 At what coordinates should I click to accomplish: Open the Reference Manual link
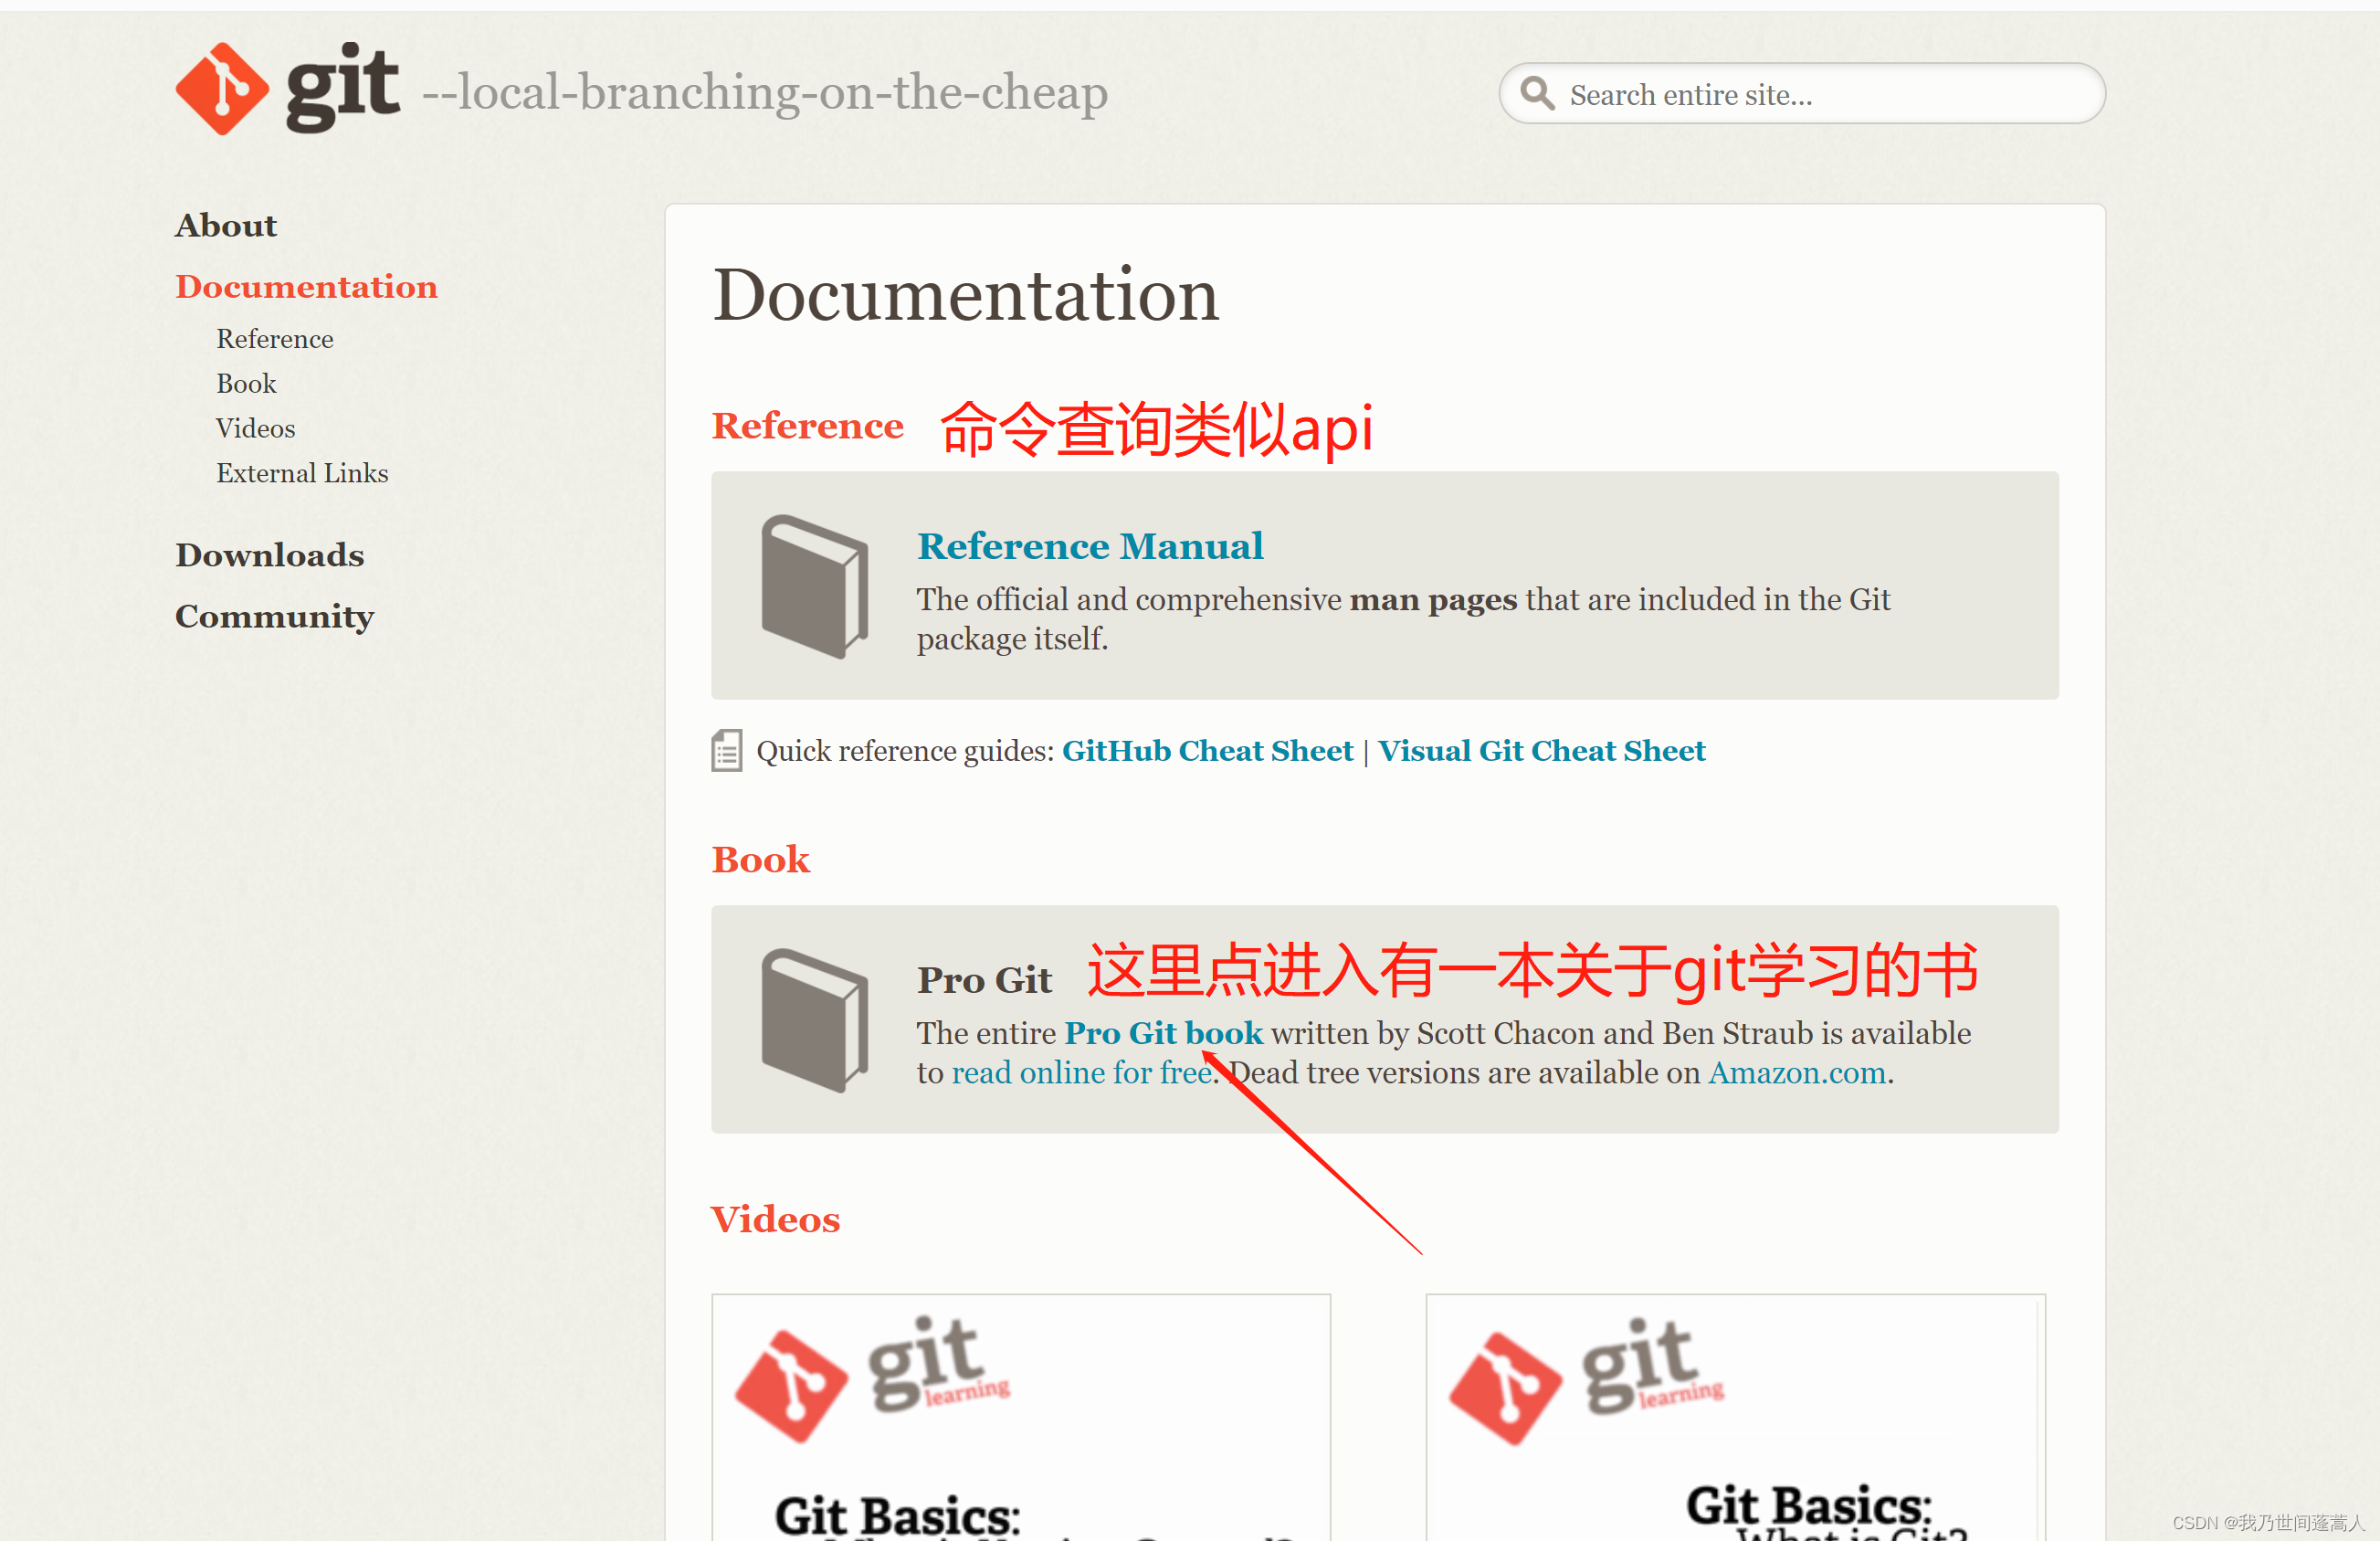pyautogui.click(x=1090, y=546)
